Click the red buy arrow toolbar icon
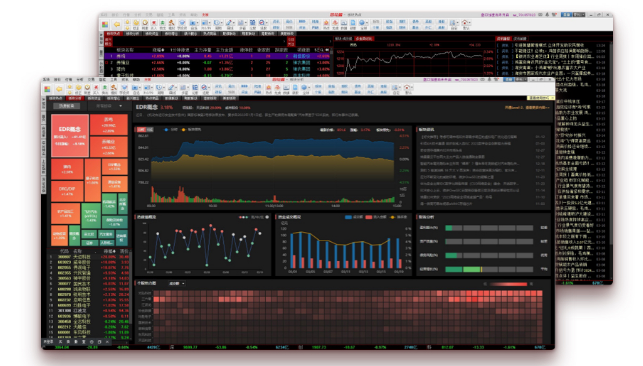Viewport: 643px width, 366px height. tap(96, 88)
